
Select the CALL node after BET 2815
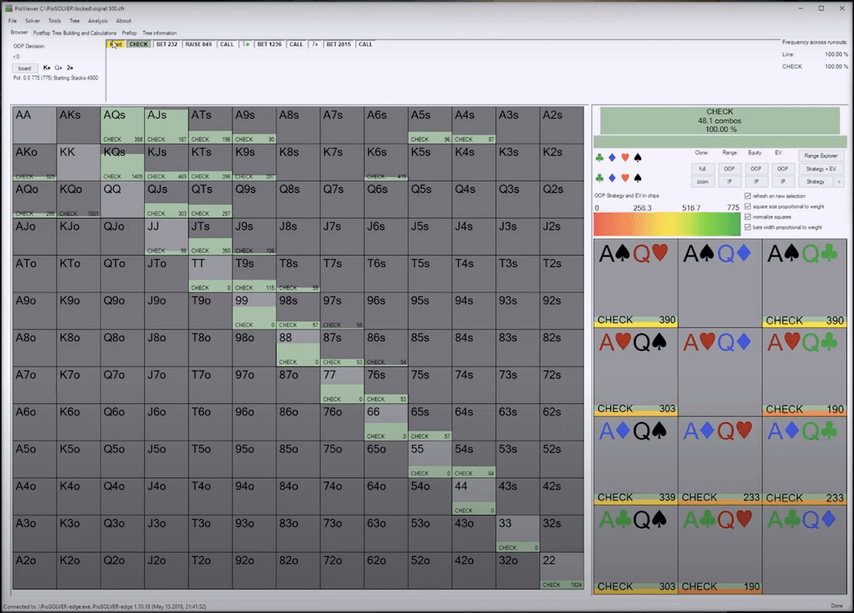coord(365,44)
